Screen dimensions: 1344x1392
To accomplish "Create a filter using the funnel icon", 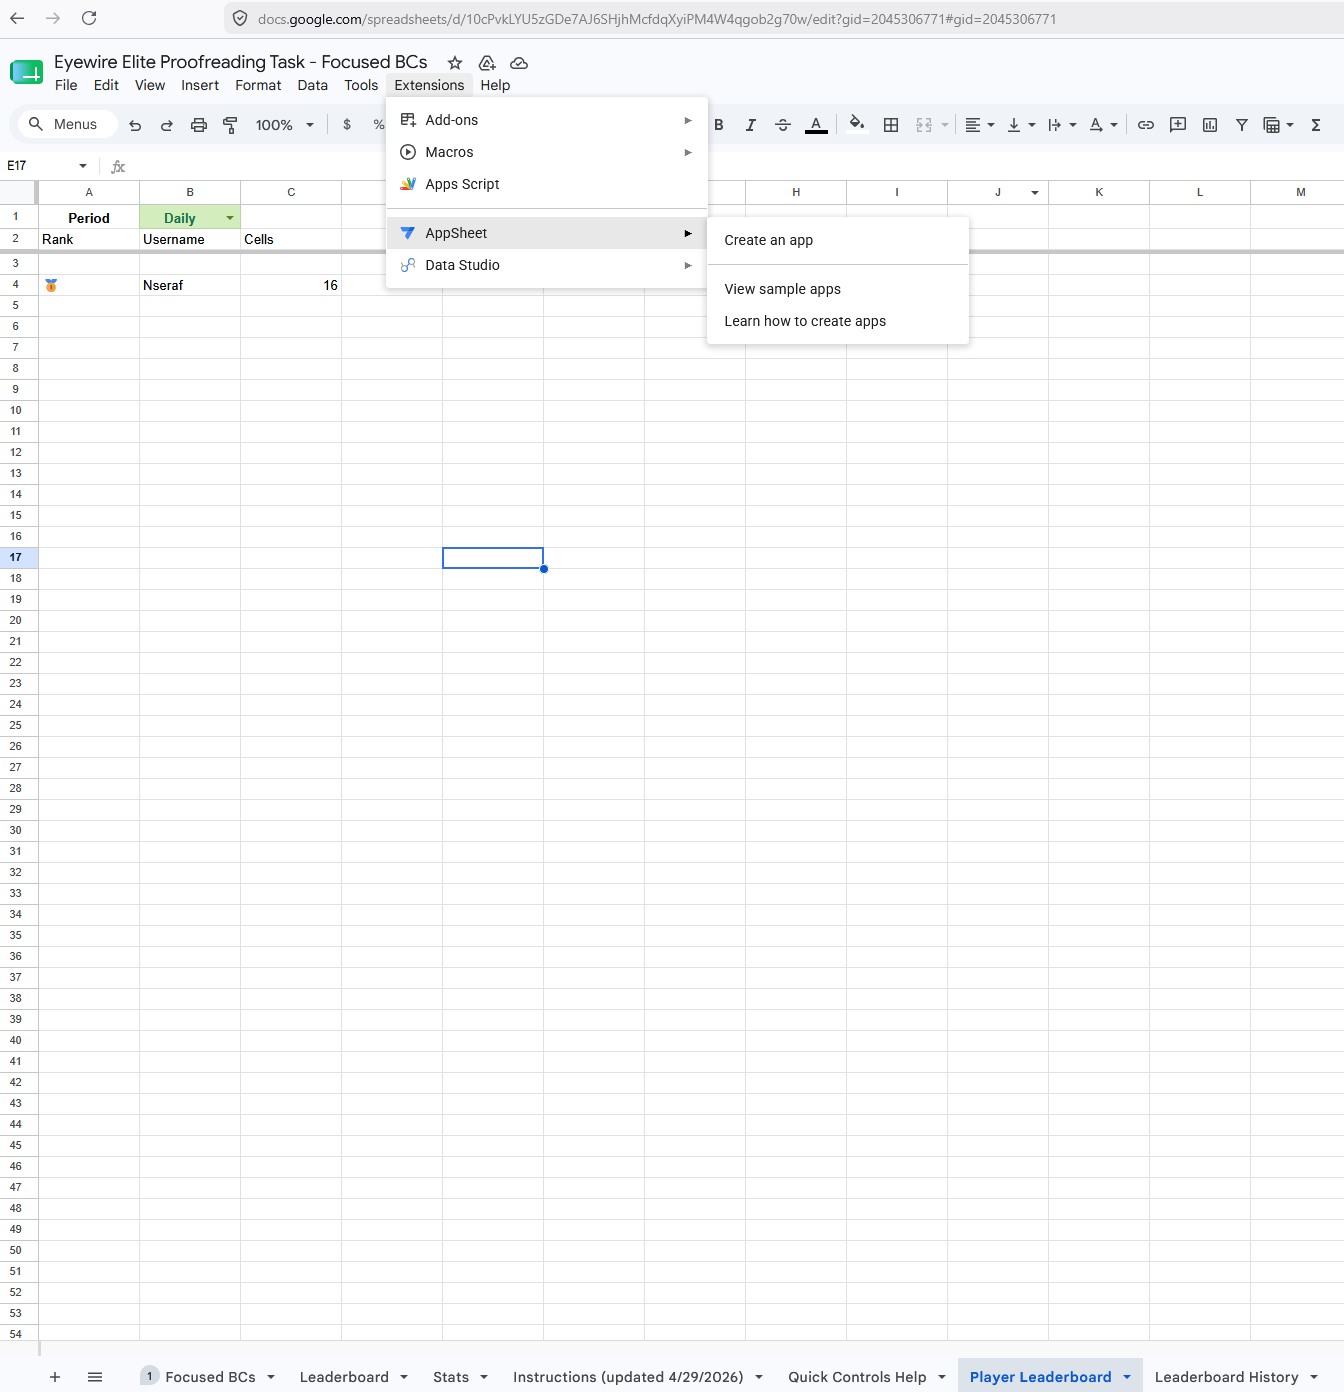I will coord(1242,125).
